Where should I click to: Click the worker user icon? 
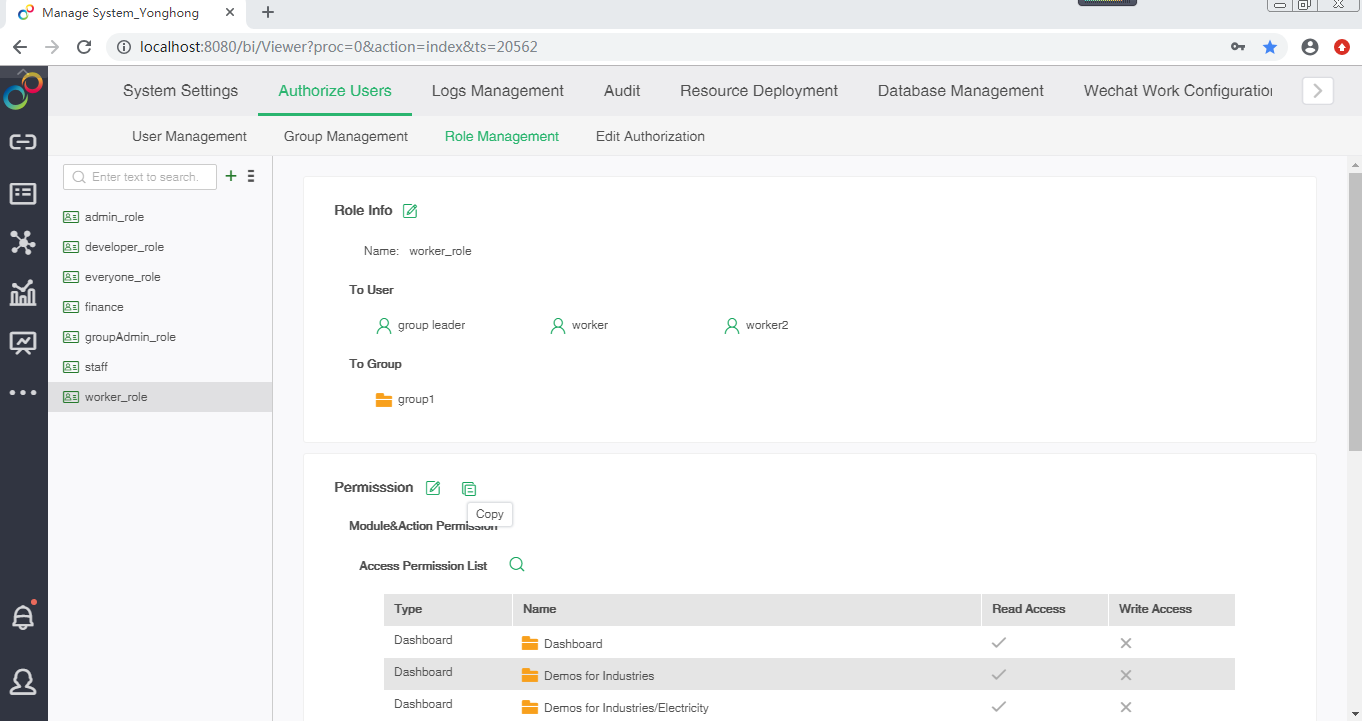tap(558, 325)
